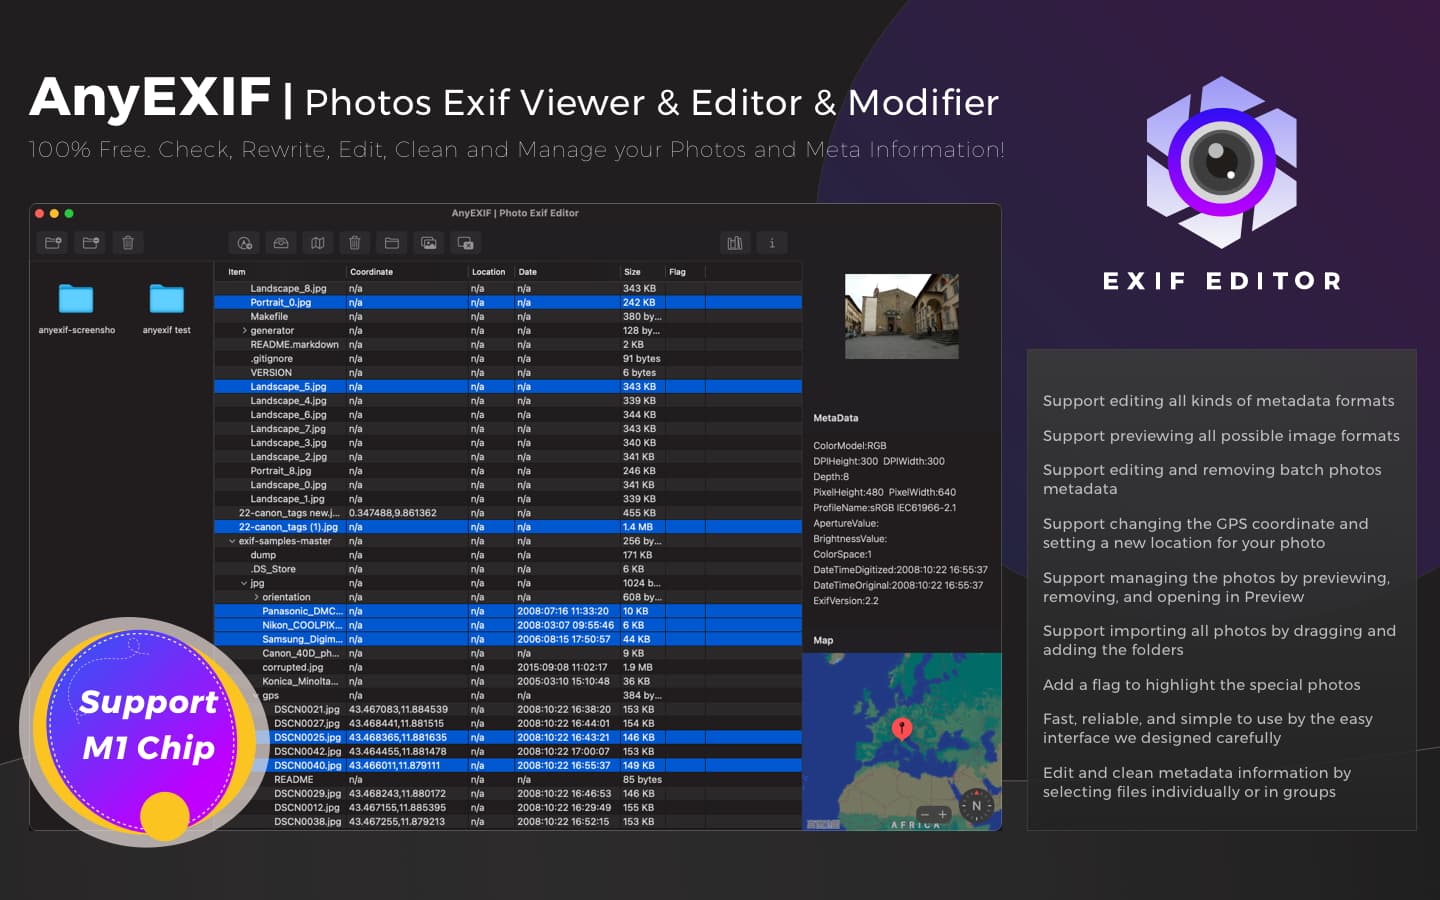Click the photo preview thumbnail
This screenshot has width=1440, height=900.
901,316
